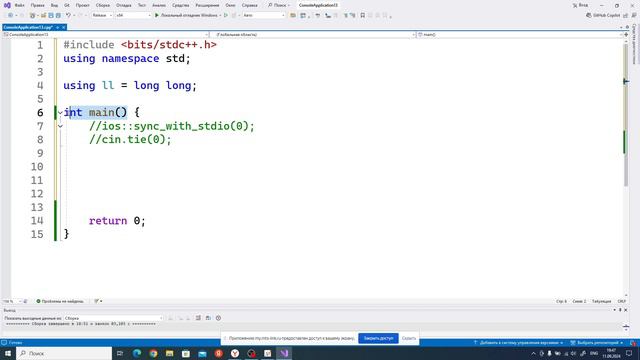640x360 pixels.
Task: Click the ENG language indicator
Action: [594, 353]
